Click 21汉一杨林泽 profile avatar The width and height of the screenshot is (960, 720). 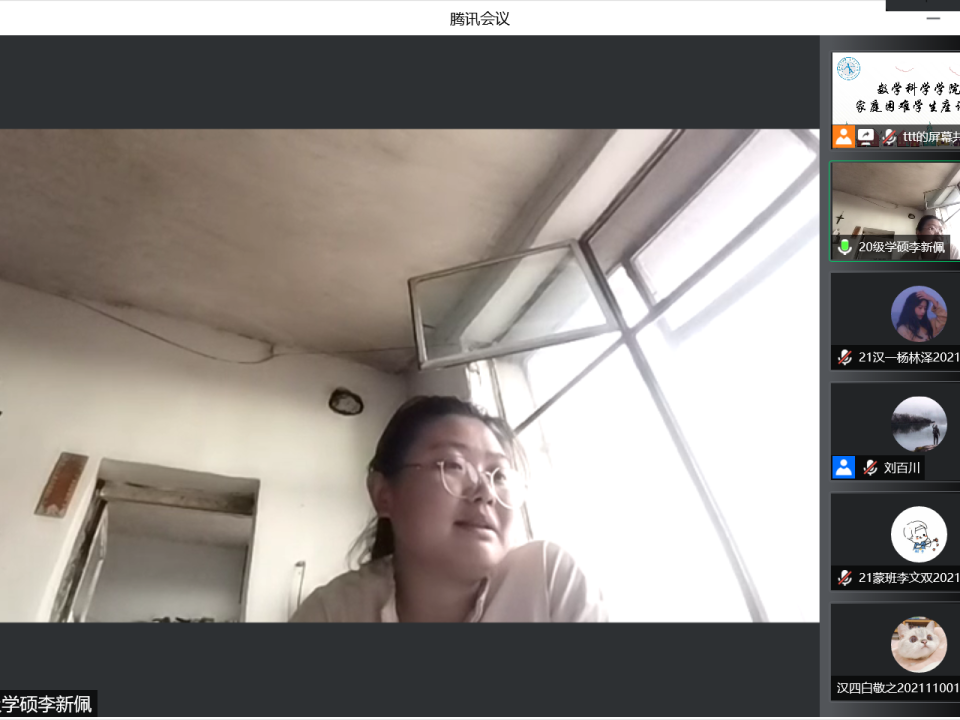(918, 314)
